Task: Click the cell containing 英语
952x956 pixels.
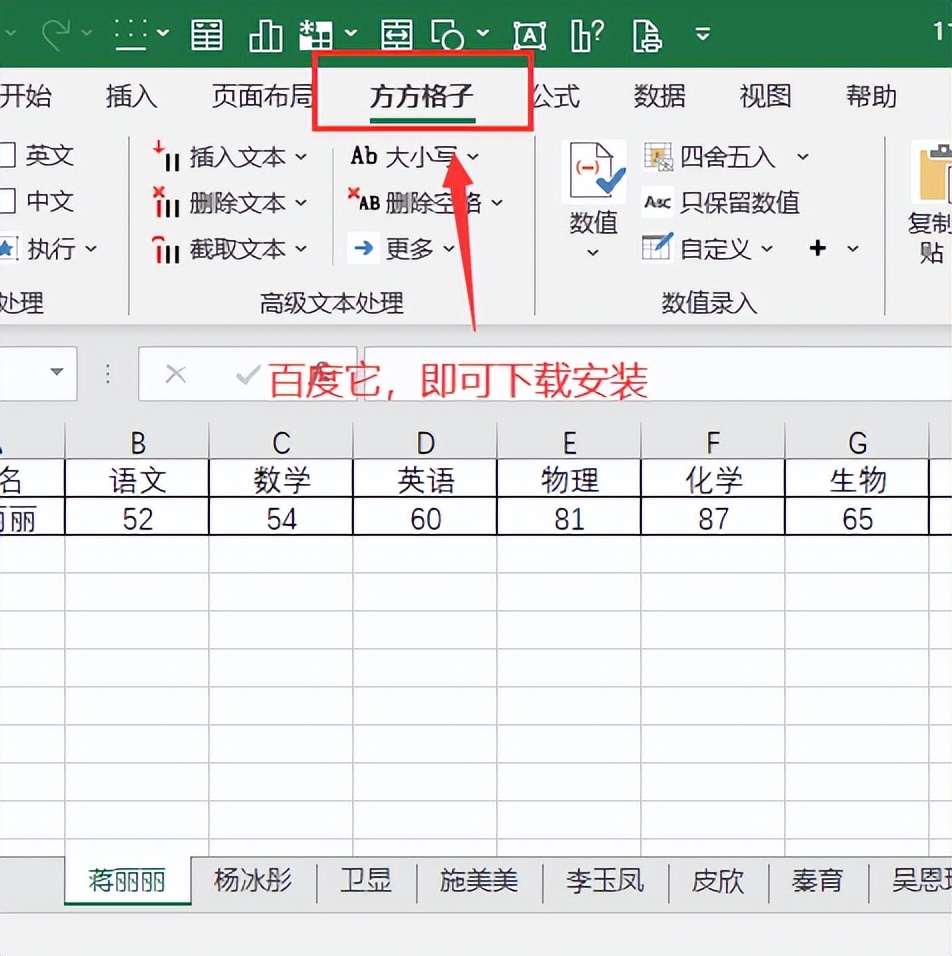Action: (425, 479)
